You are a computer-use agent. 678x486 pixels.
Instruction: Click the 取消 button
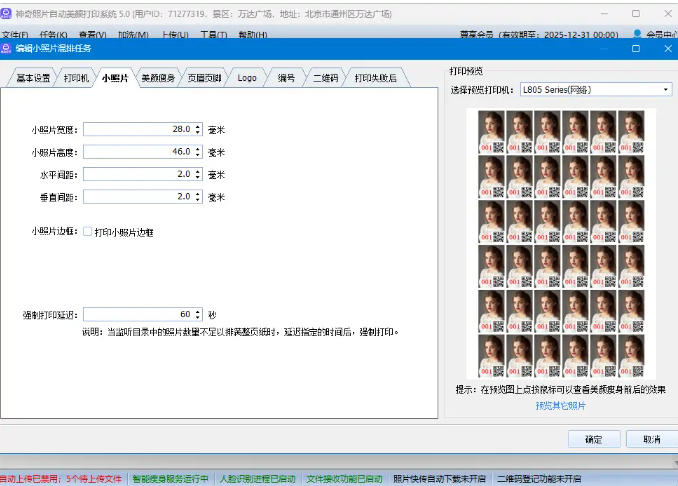click(x=651, y=439)
